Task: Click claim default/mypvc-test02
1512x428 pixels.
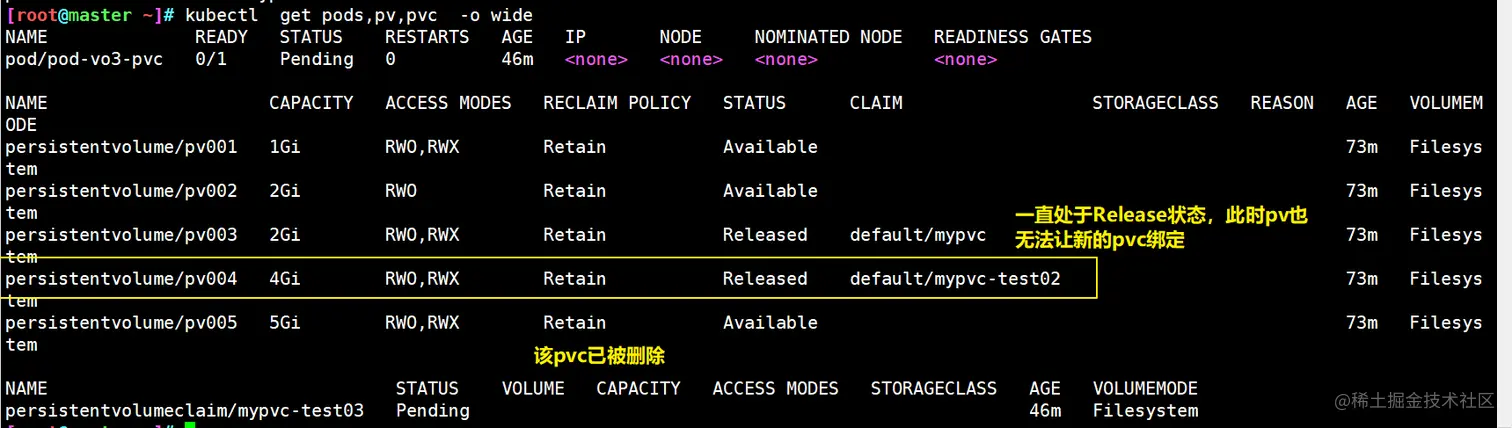Action: point(955,279)
